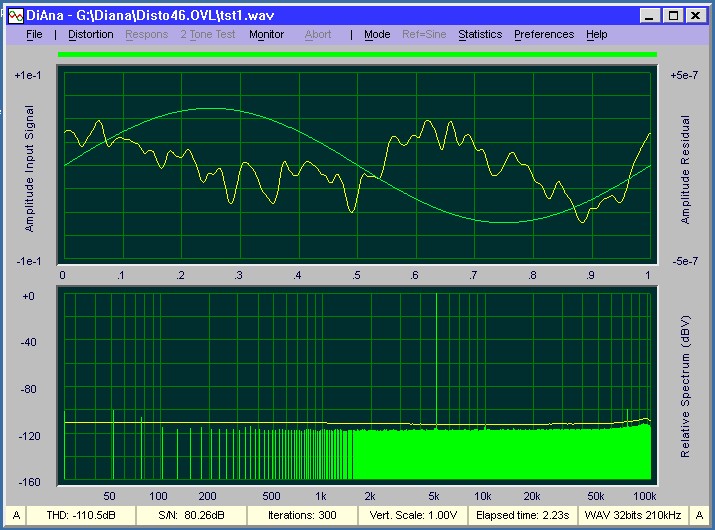
Task: Click the THD: -110.5dB status field
Action: pyautogui.click(x=81, y=515)
